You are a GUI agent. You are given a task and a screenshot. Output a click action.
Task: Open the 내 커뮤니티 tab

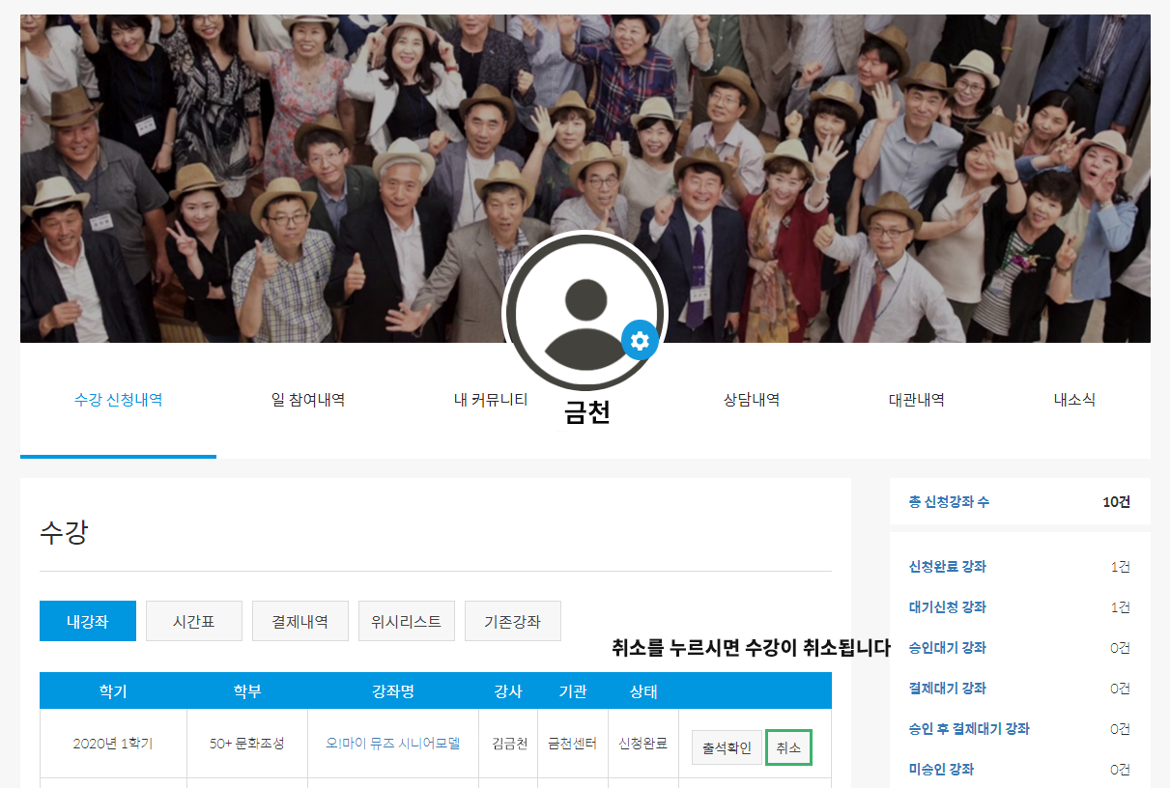tap(490, 400)
